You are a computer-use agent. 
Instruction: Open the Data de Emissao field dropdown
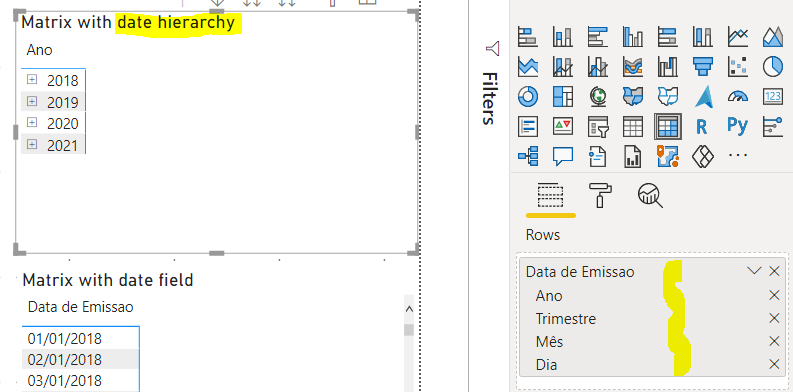click(x=754, y=271)
